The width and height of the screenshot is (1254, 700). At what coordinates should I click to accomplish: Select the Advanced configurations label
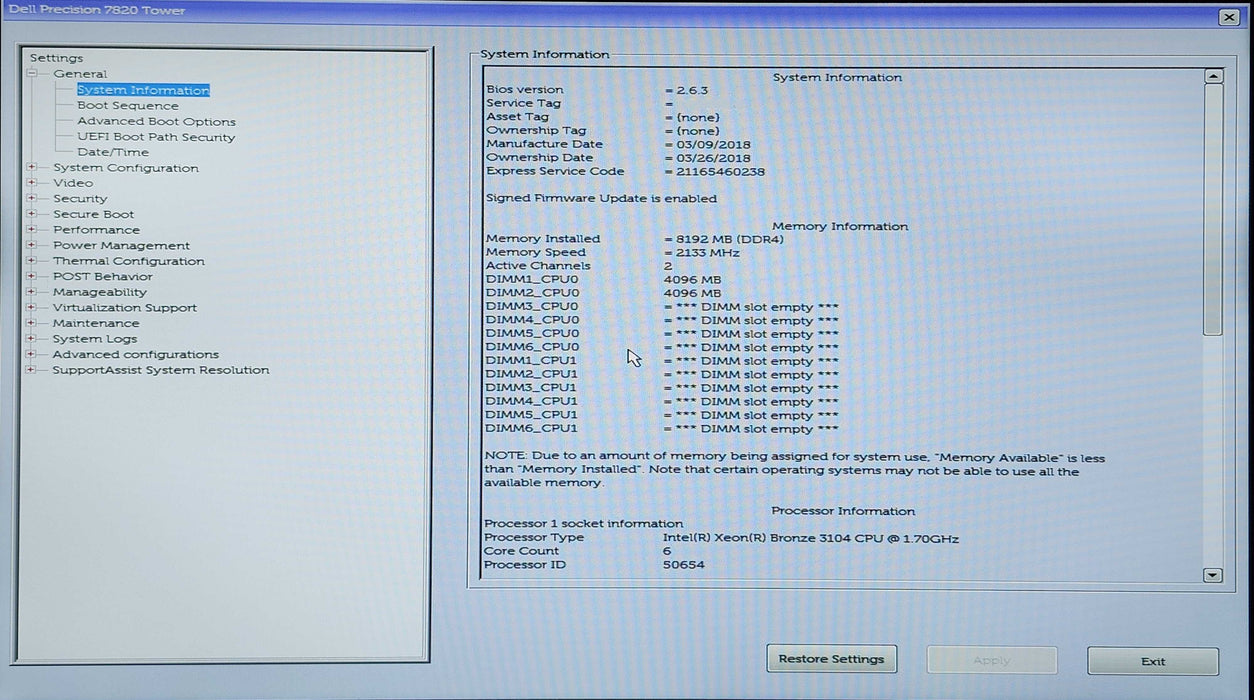tap(136, 354)
